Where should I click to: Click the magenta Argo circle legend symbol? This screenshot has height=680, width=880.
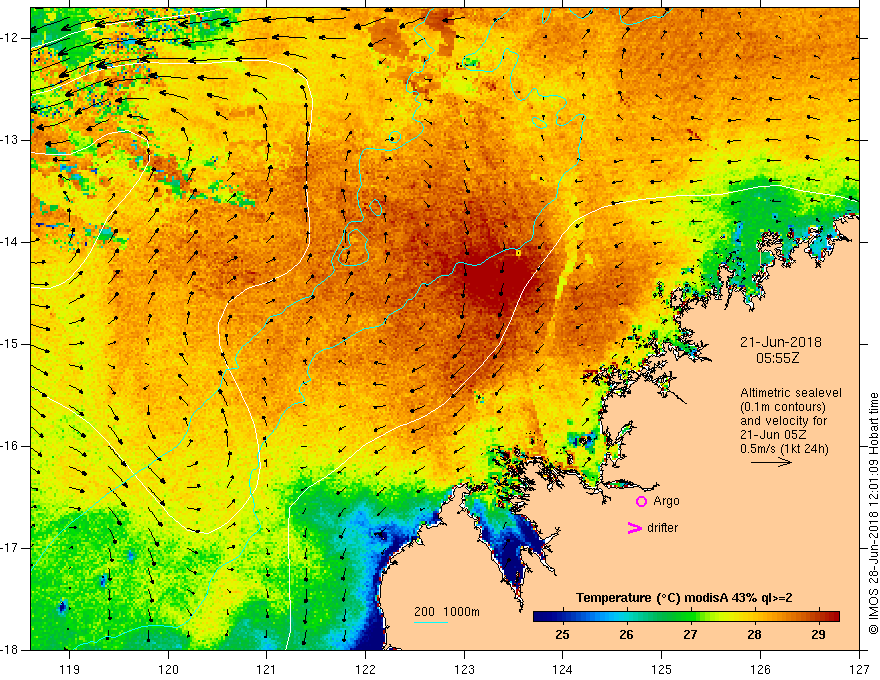[641, 502]
